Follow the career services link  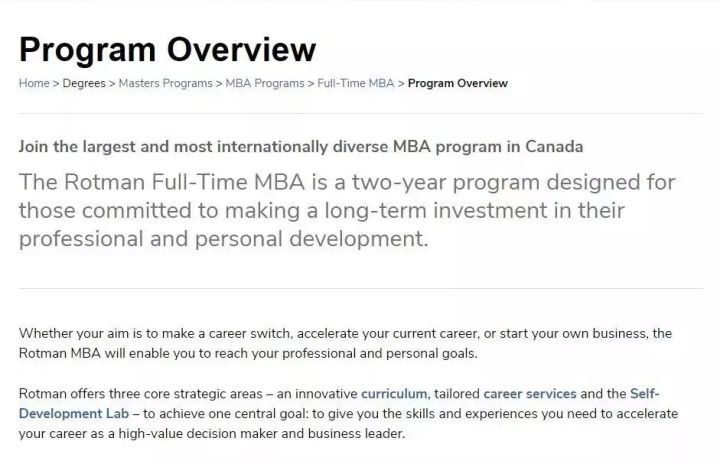tap(530, 394)
